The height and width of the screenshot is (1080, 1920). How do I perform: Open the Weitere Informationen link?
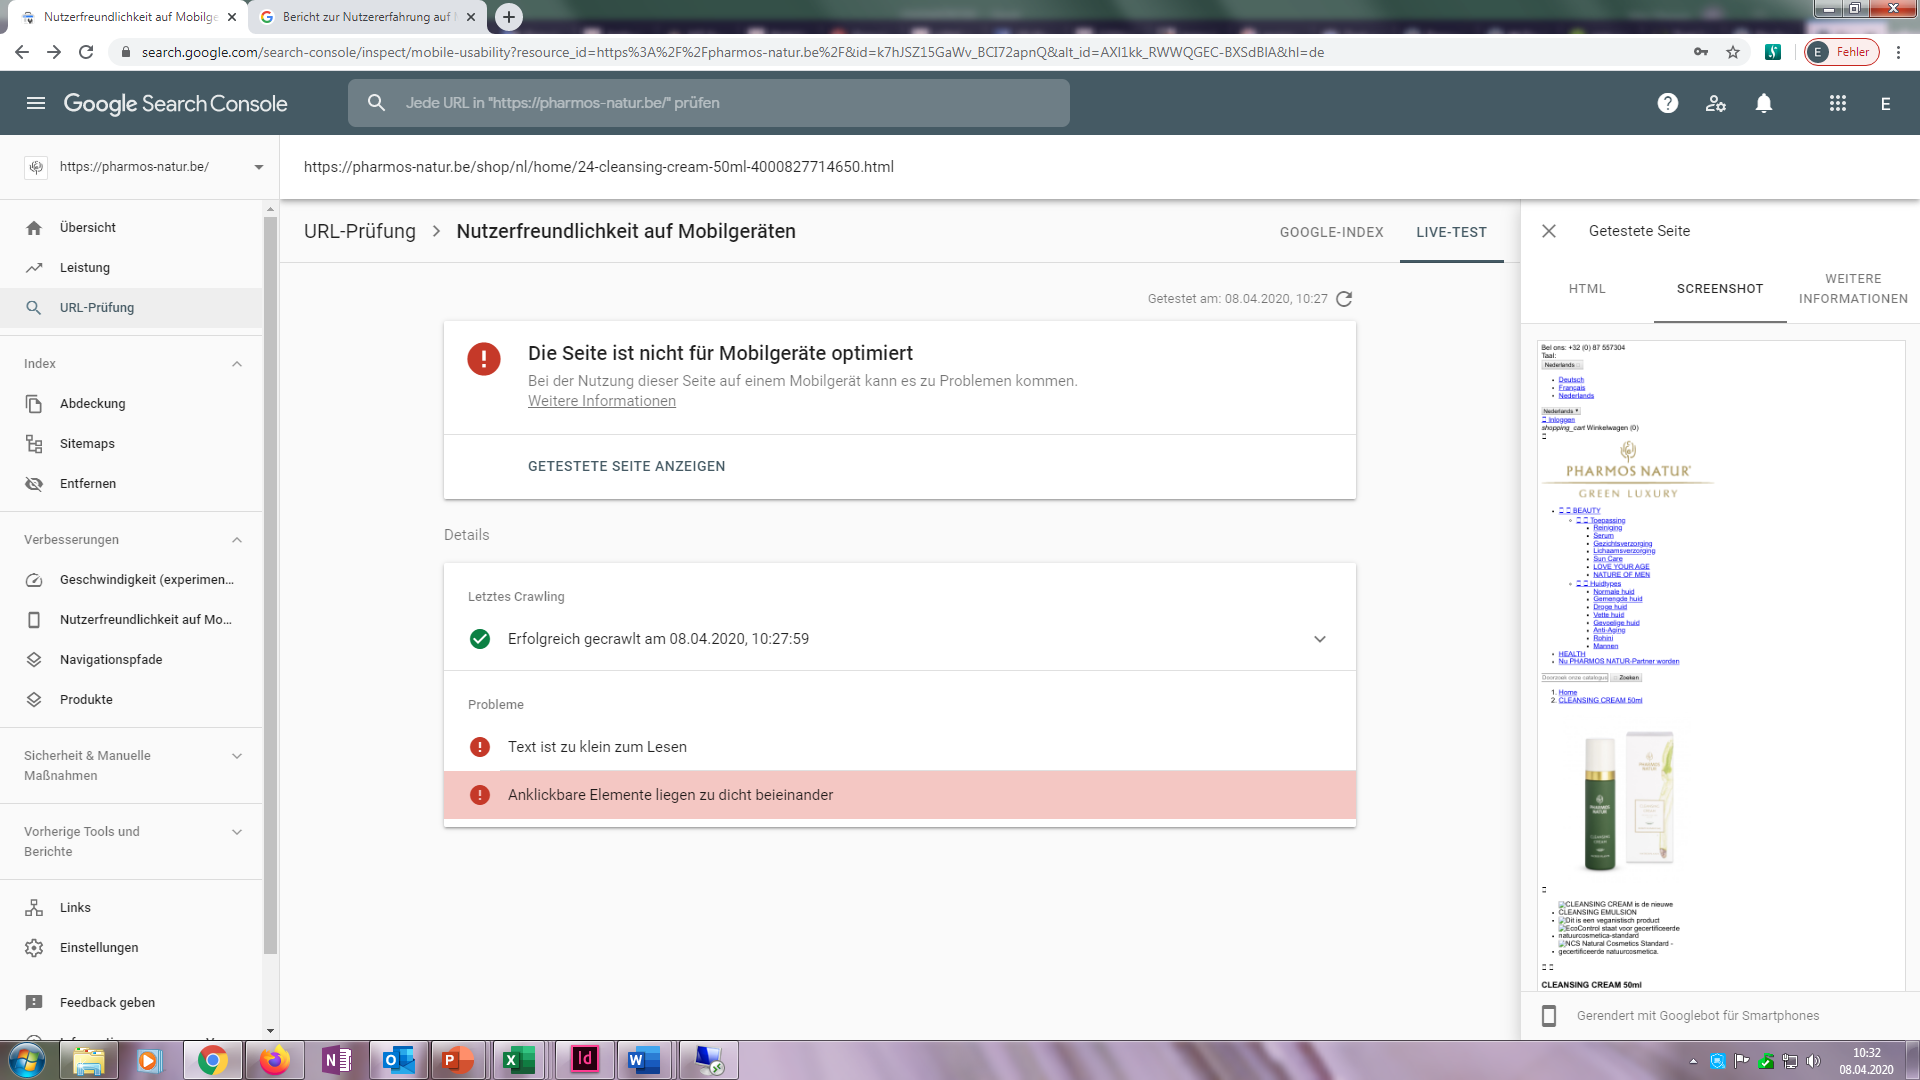coord(602,401)
